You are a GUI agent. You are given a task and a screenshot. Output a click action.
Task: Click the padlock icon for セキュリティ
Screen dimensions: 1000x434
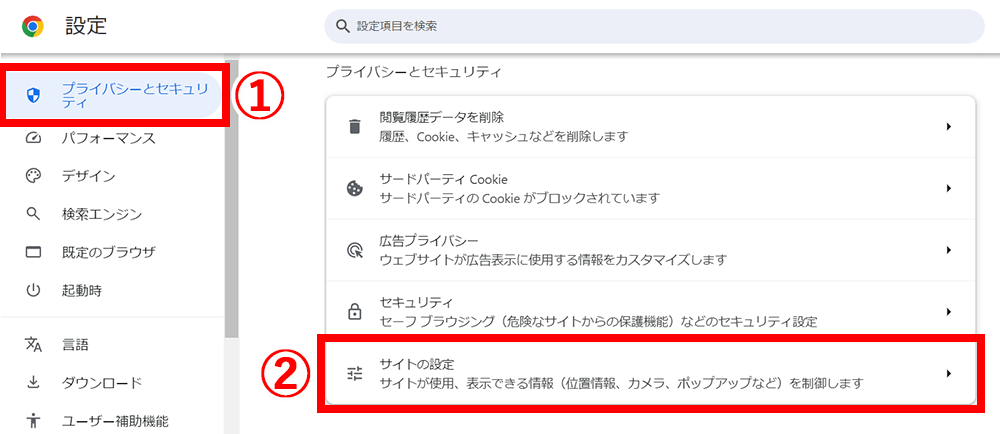click(x=354, y=312)
